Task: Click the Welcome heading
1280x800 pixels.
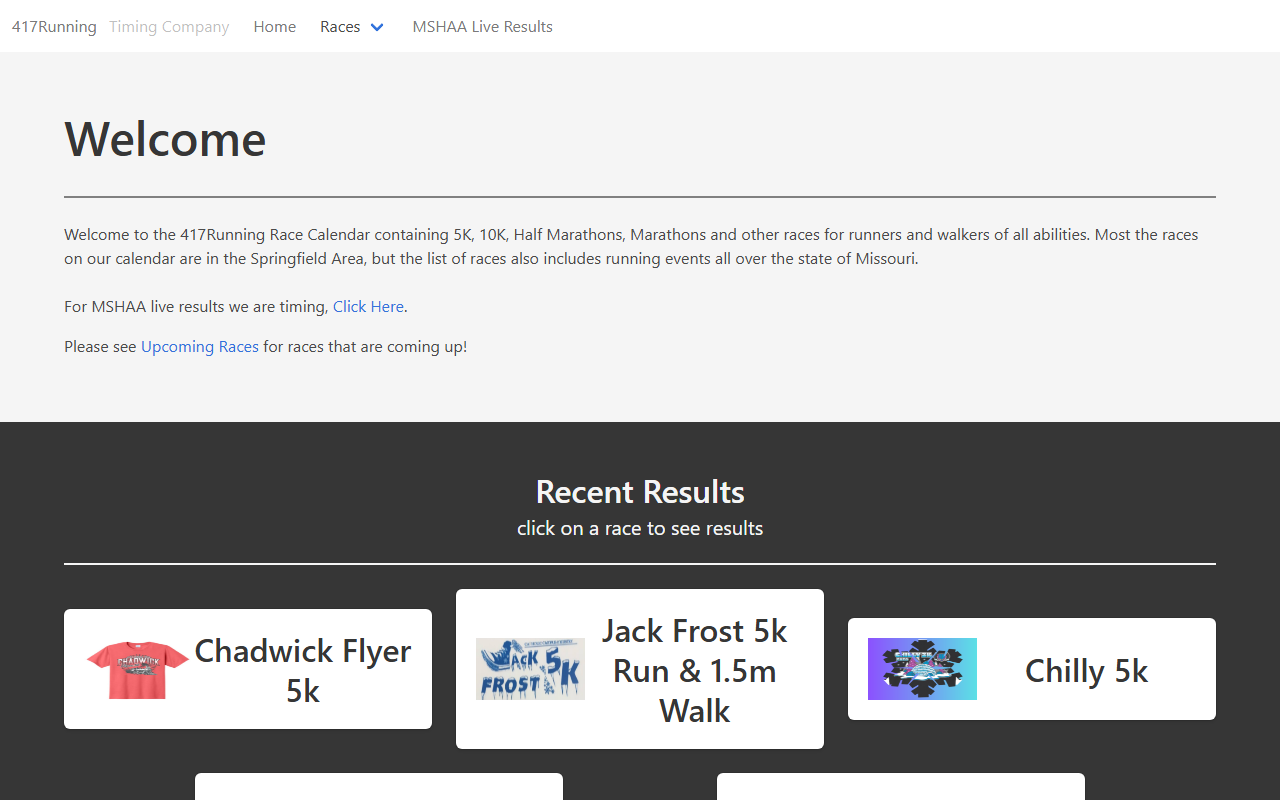Action: (165, 138)
